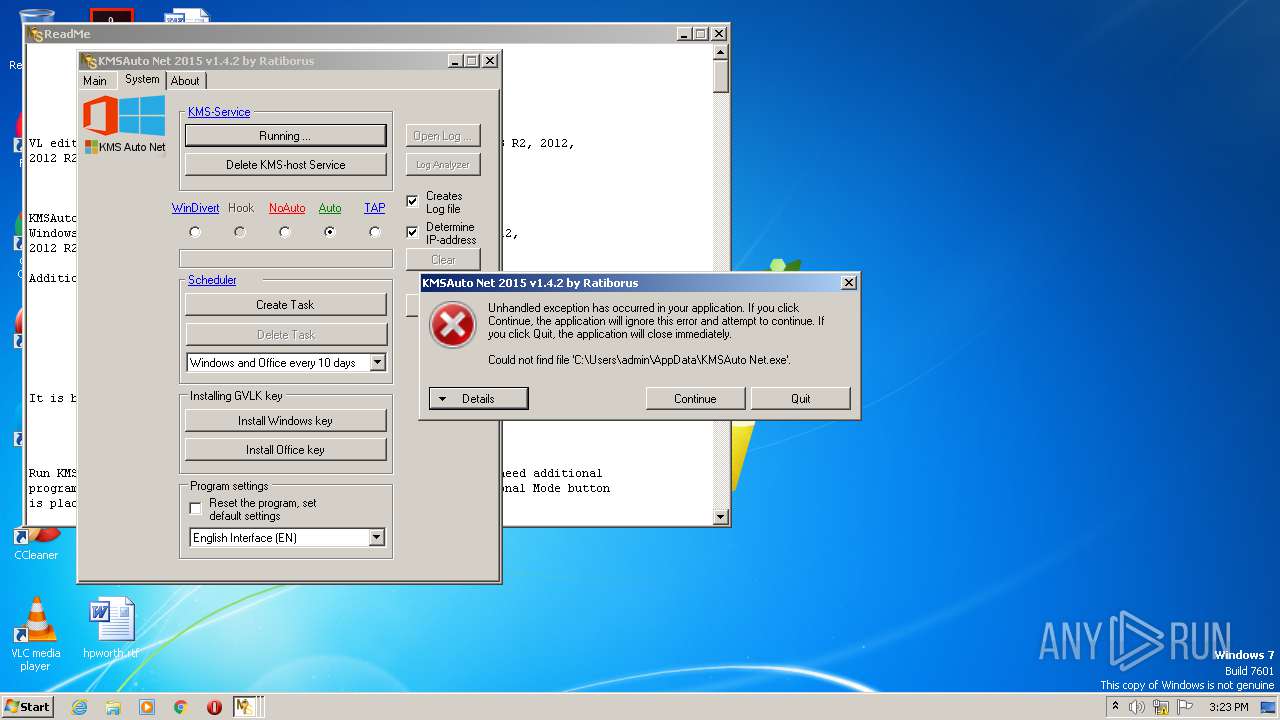Click the clock in the system tray

coord(1228,707)
